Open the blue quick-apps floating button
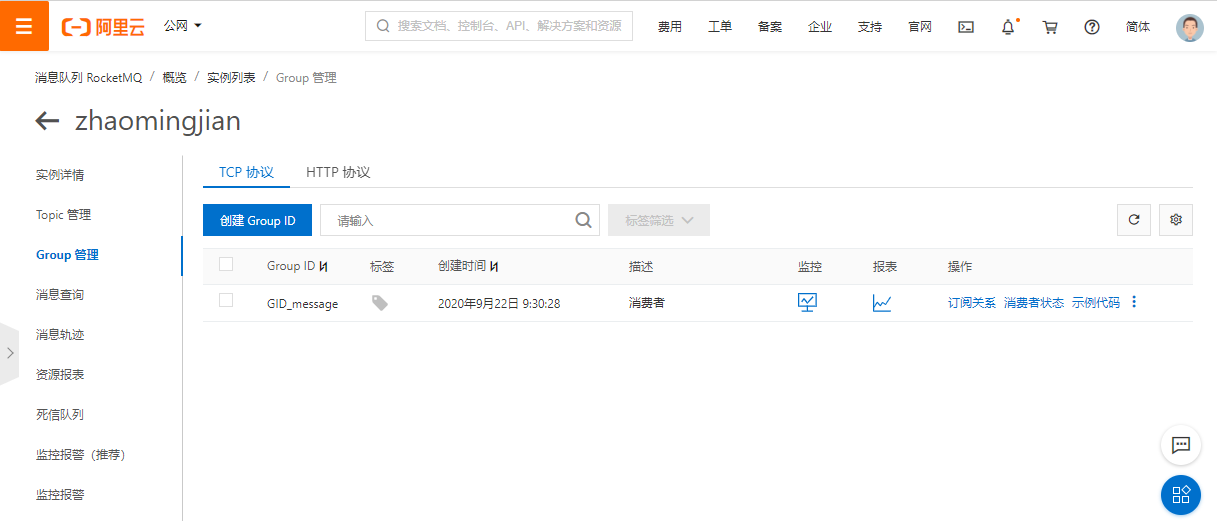 [1181, 495]
